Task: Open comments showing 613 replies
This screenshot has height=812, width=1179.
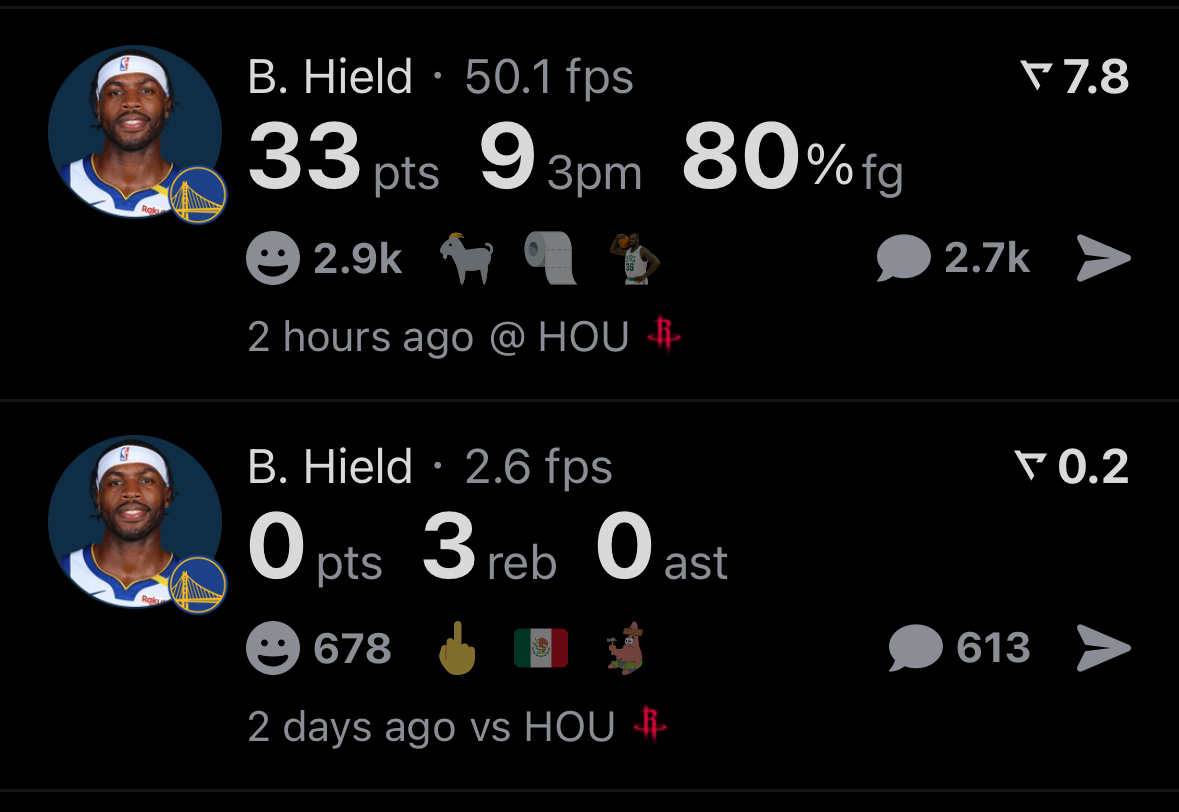Action: 959,647
